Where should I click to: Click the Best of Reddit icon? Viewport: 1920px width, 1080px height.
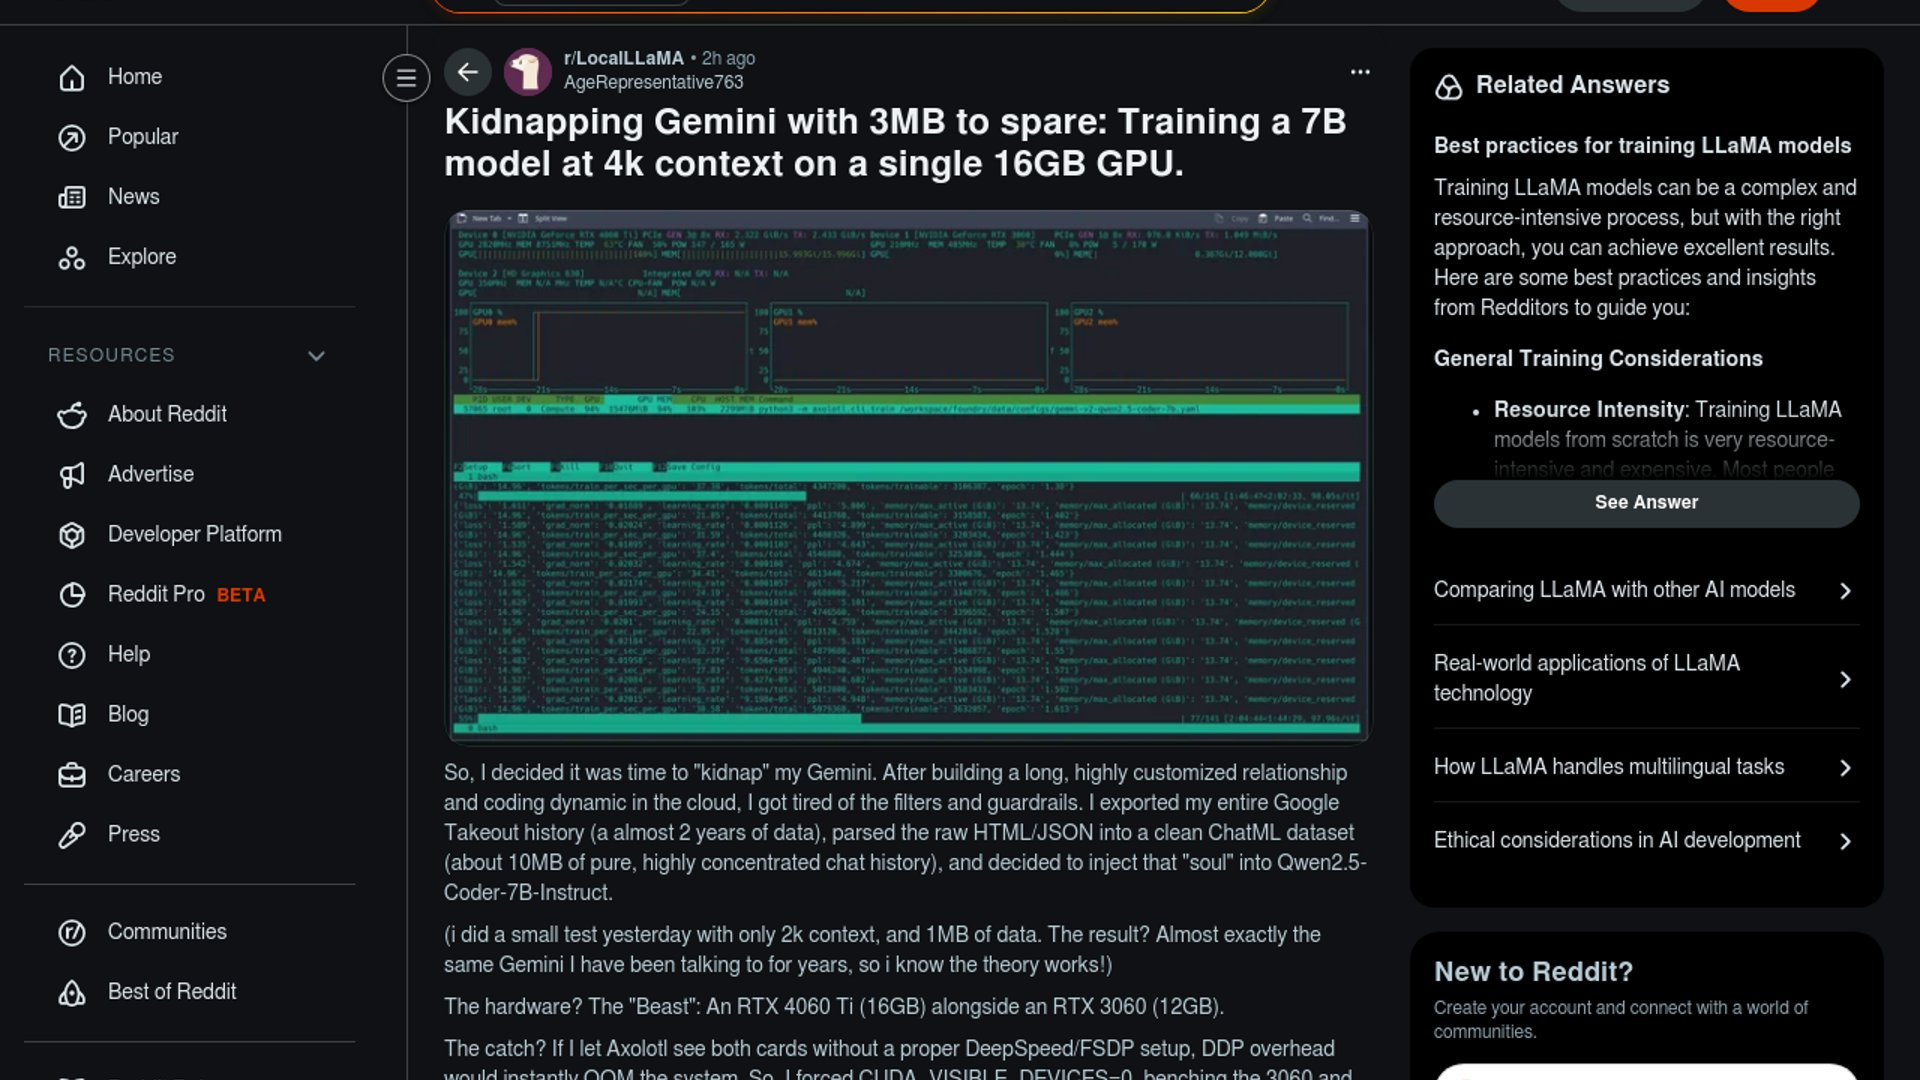click(x=72, y=992)
